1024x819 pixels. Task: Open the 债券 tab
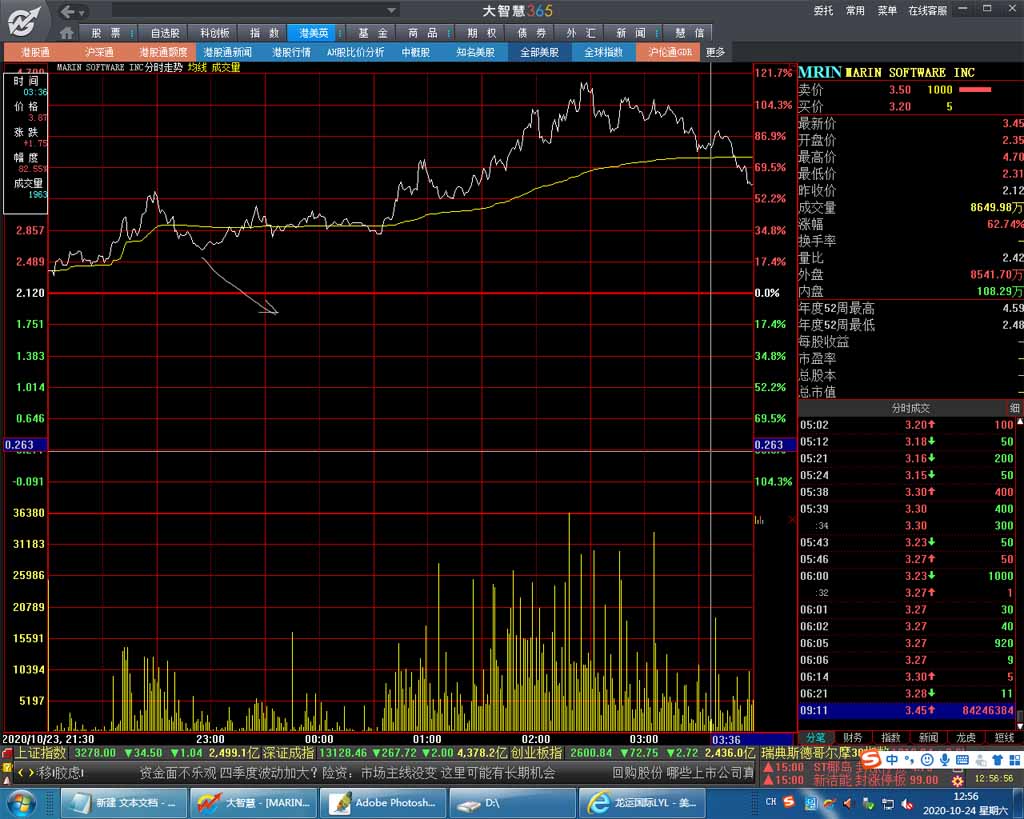531,33
